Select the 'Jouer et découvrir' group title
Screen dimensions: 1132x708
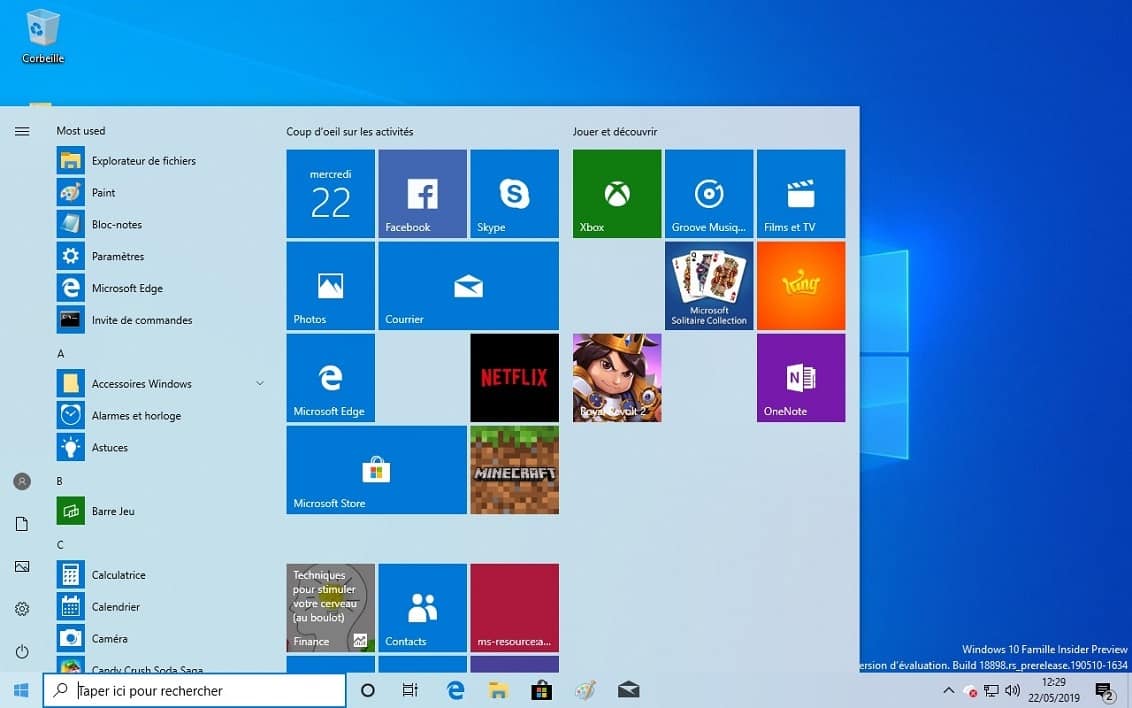[615, 131]
